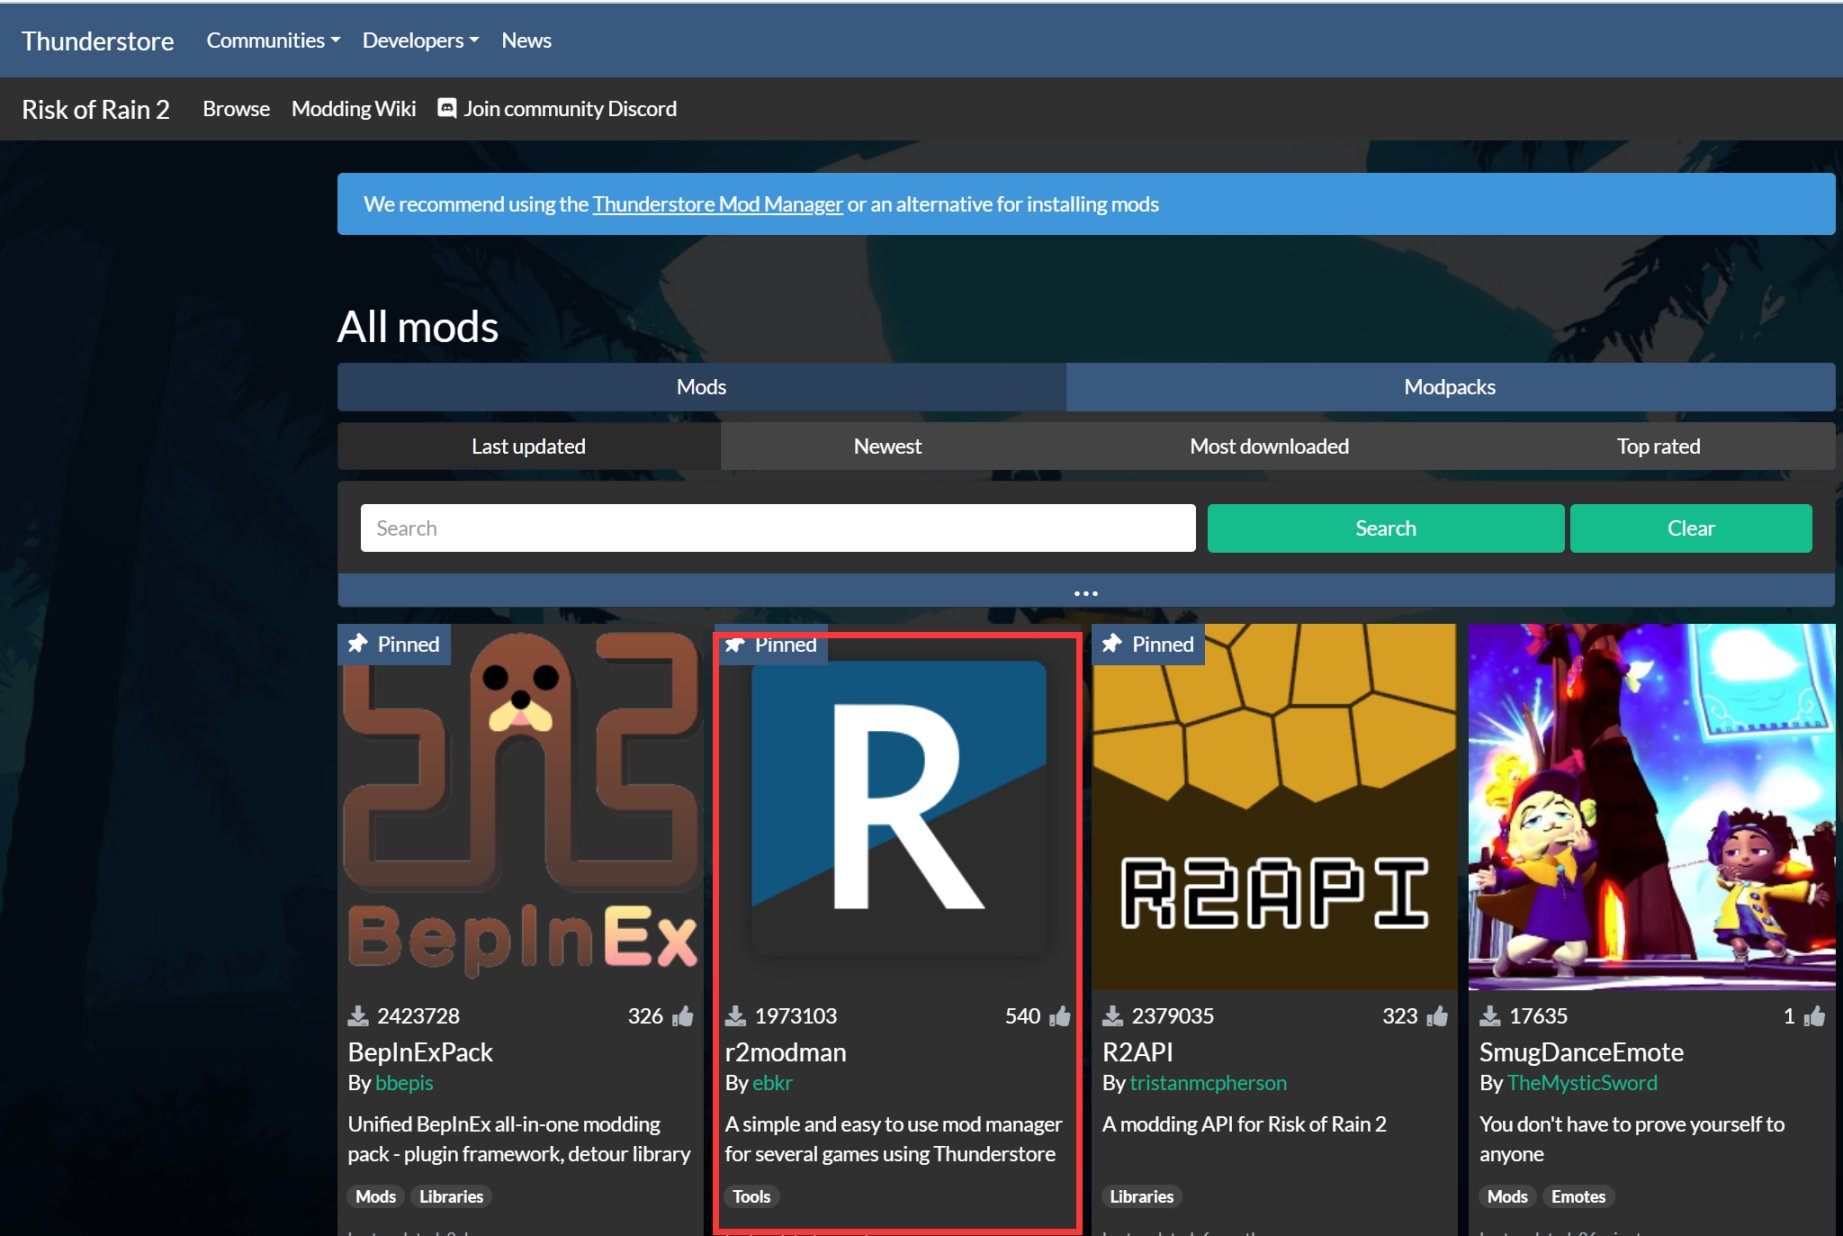Viewport: 1843px width, 1236px height.
Task: Open the r2modman thumbnail image
Action: pos(898,807)
